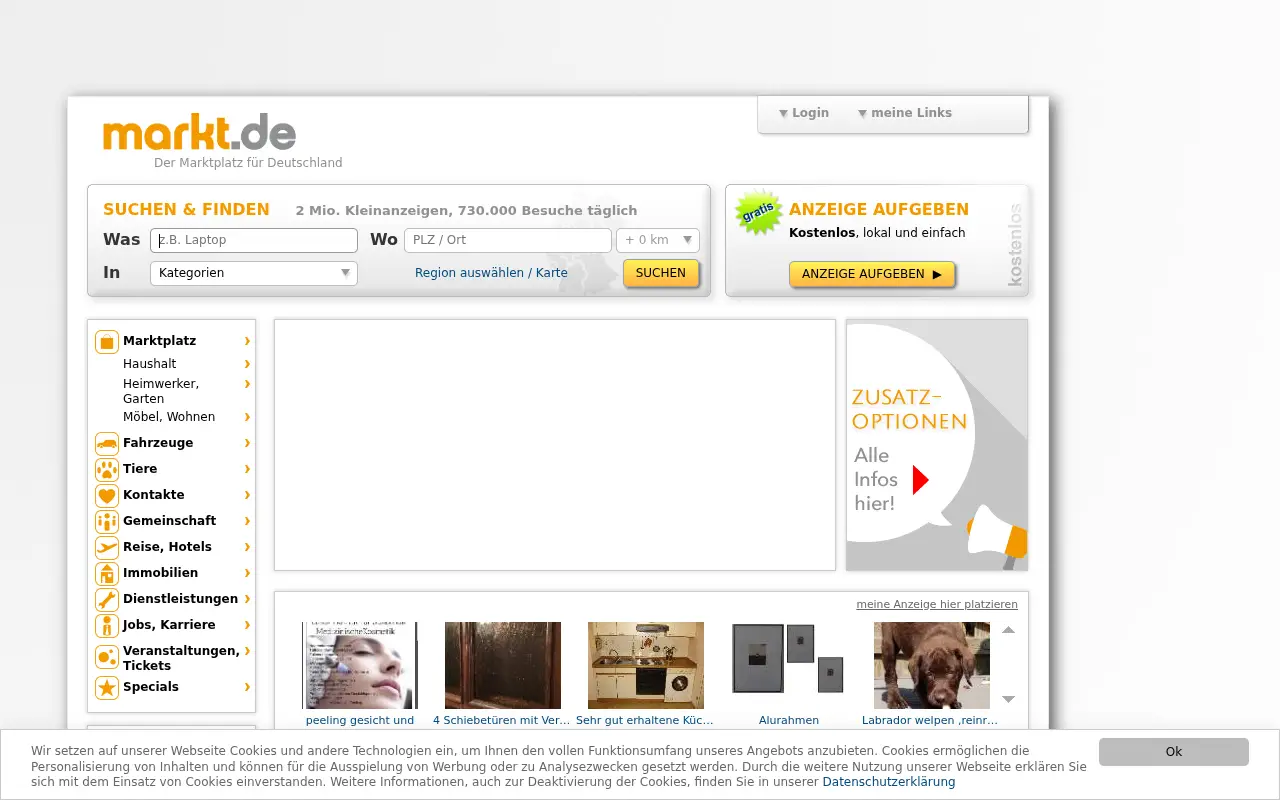The image size is (1280, 800).
Task: Click the Reise, Hotels airplane icon
Action: 107,548
